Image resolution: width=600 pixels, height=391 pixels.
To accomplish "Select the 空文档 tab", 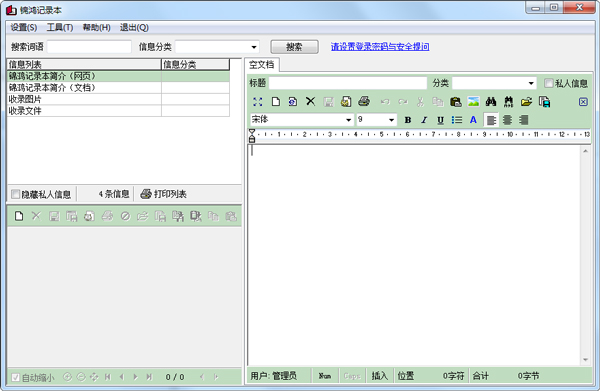I will coord(262,65).
